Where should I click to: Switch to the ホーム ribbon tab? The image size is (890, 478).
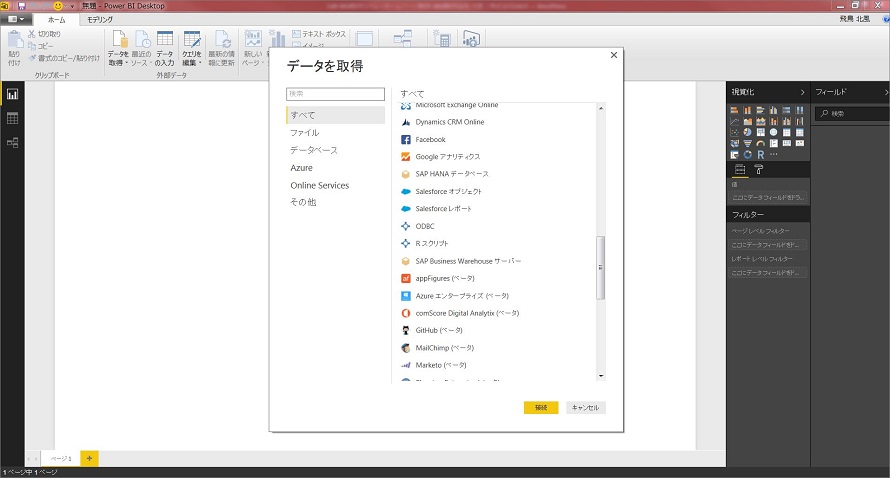click(x=56, y=19)
